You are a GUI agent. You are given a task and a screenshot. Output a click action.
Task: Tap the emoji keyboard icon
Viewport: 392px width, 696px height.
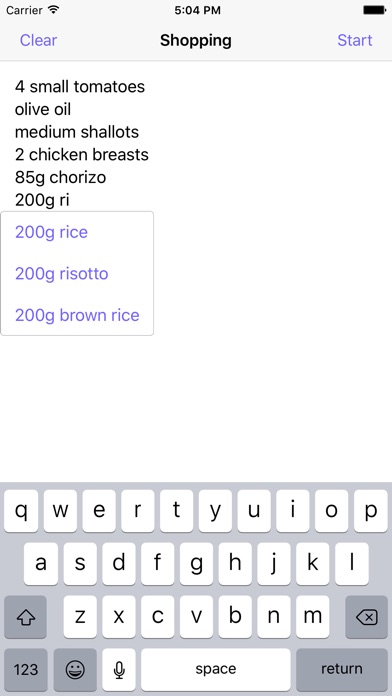(x=75, y=669)
